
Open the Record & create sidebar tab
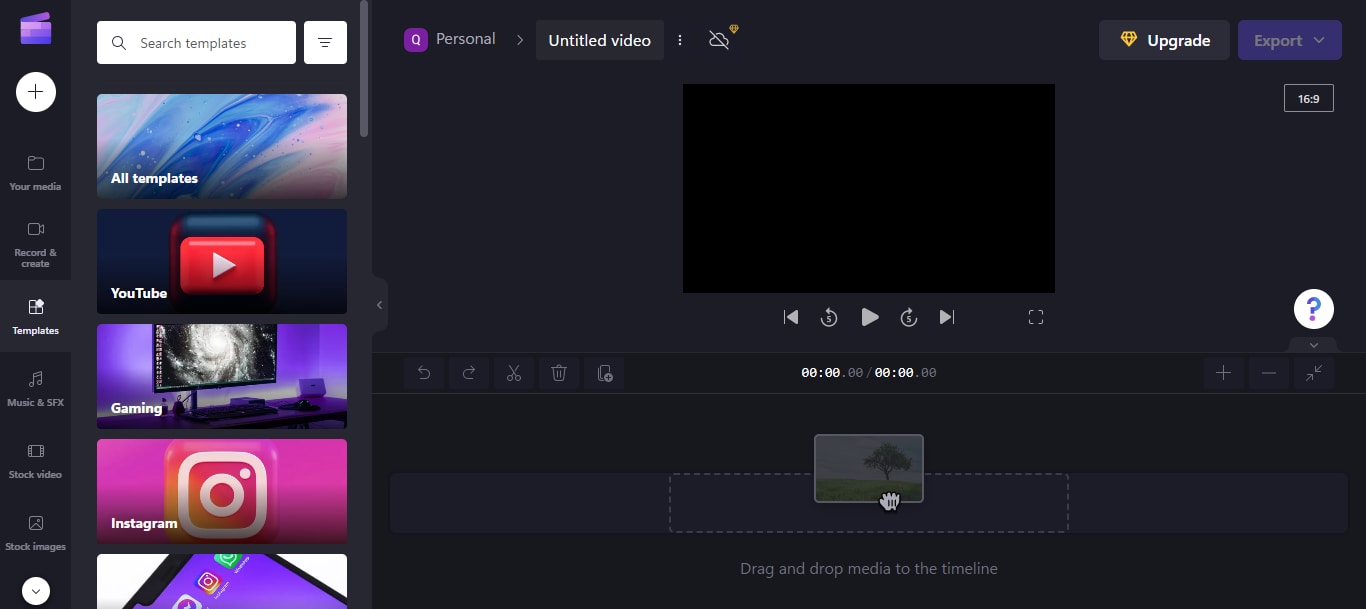(x=35, y=244)
